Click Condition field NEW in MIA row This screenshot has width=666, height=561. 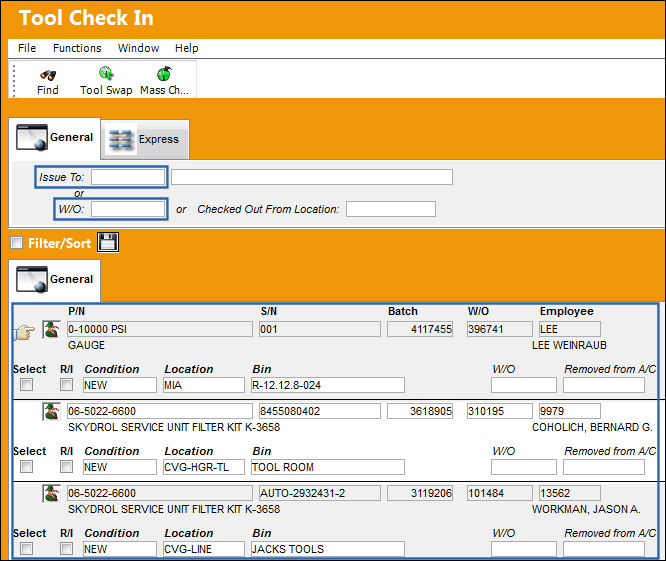tap(120, 385)
